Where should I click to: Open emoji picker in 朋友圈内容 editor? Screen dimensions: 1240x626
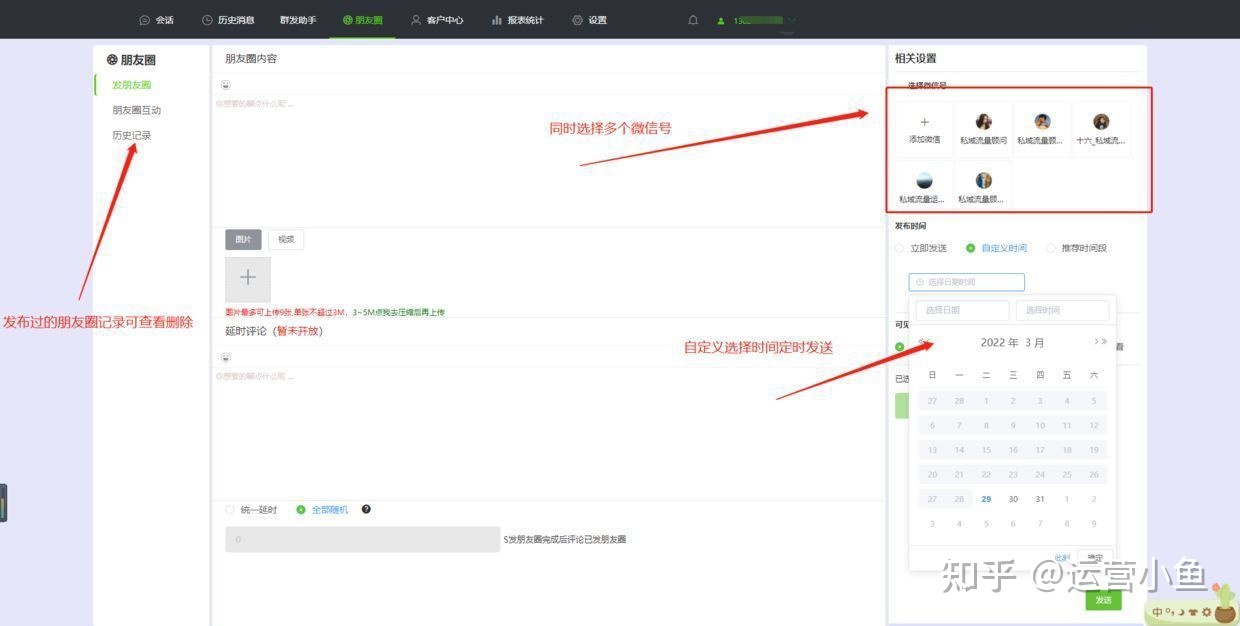click(225, 85)
